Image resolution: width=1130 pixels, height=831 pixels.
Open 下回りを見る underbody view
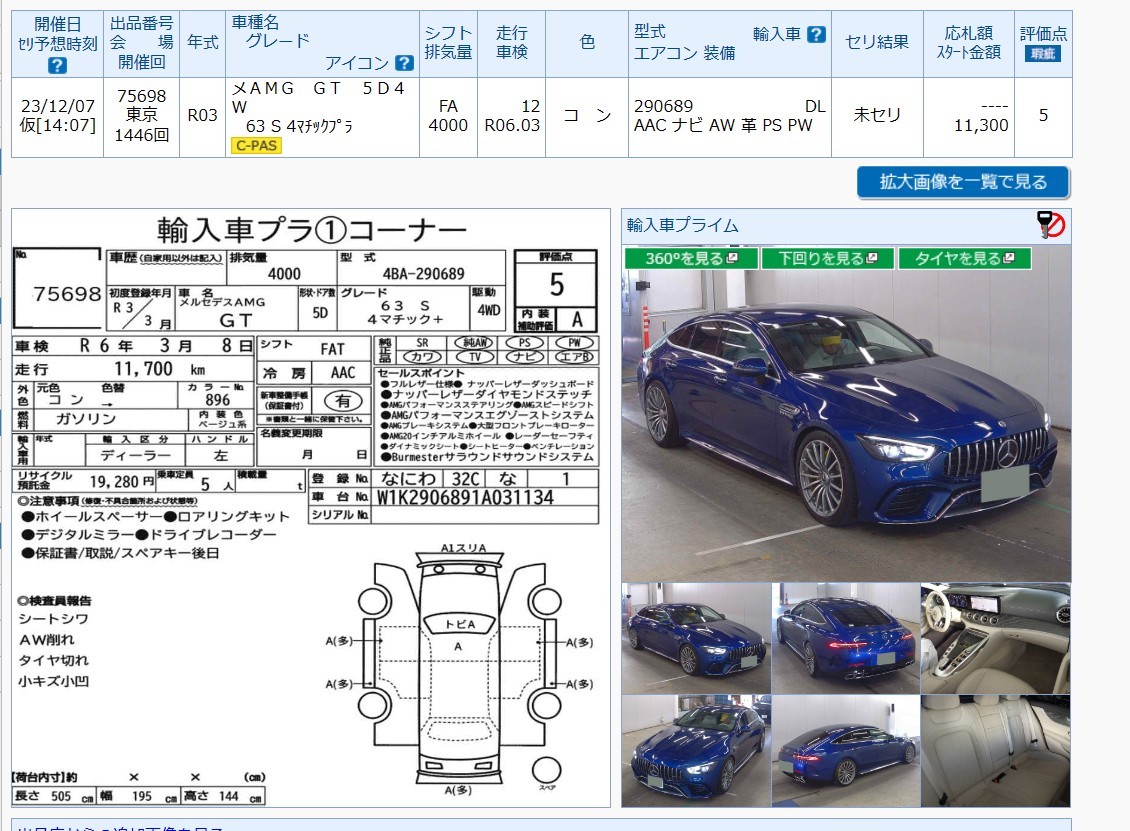[827, 258]
